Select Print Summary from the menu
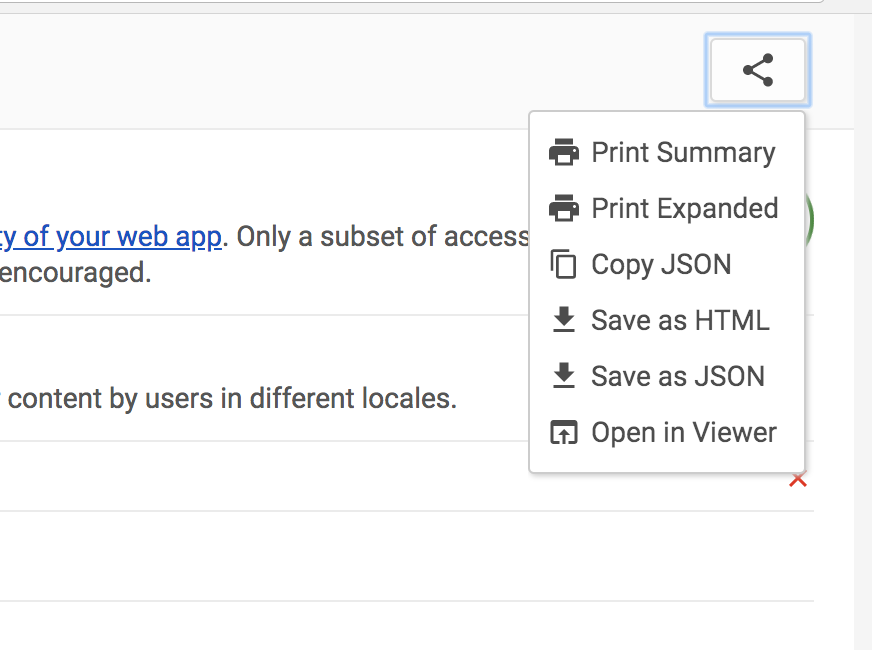 pos(683,153)
